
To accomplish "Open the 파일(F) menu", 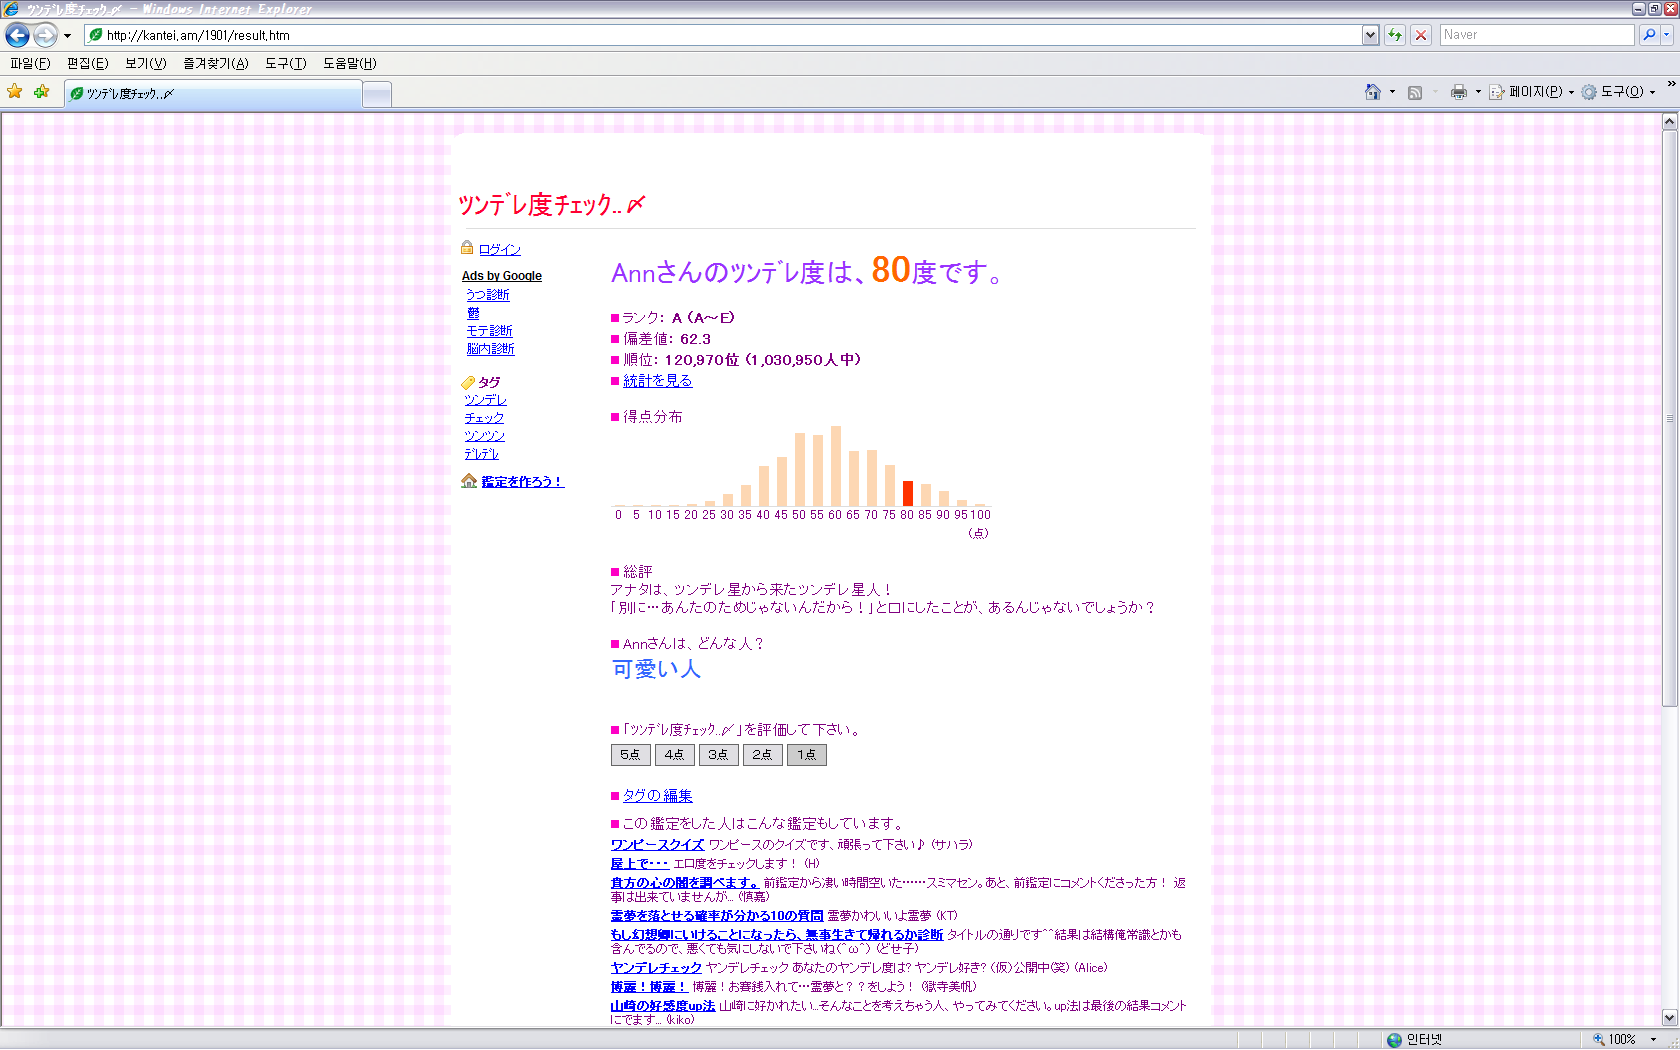I will coord(30,63).
